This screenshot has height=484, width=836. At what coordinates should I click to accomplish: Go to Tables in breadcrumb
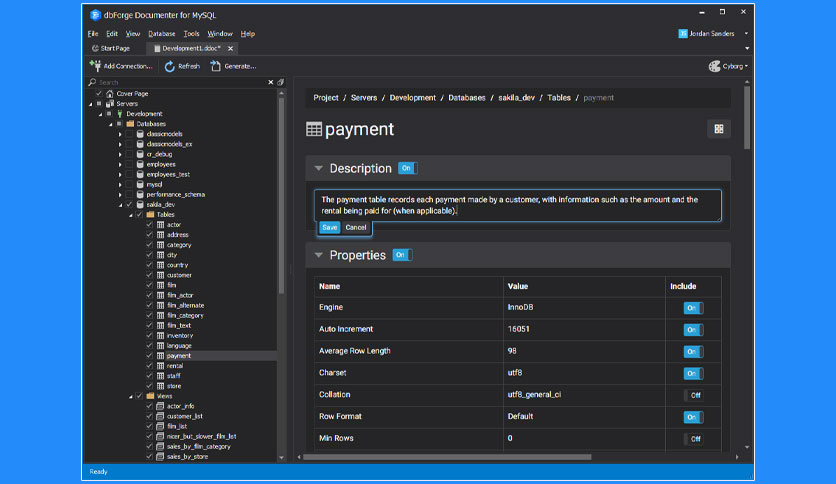[559, 98]
